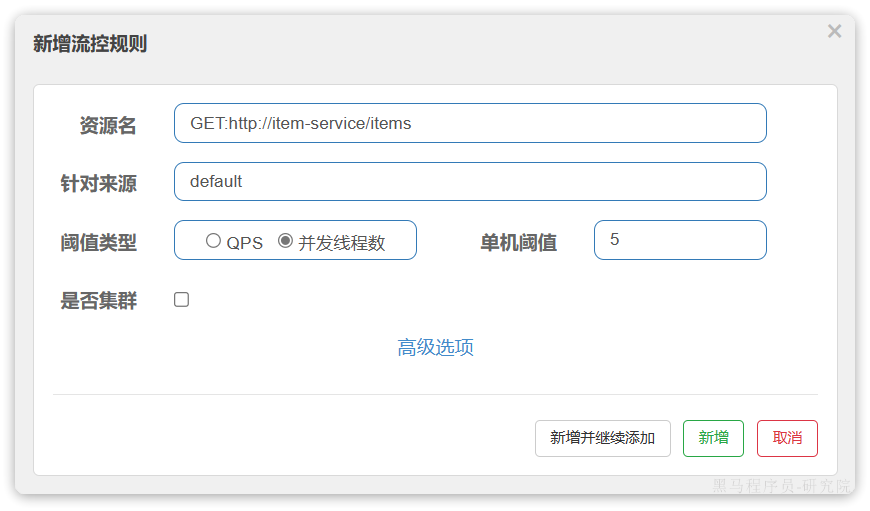The width and height of the screenshot is (870, 511).
Task: Select the QPS radio button
Action: click(213, 241)
